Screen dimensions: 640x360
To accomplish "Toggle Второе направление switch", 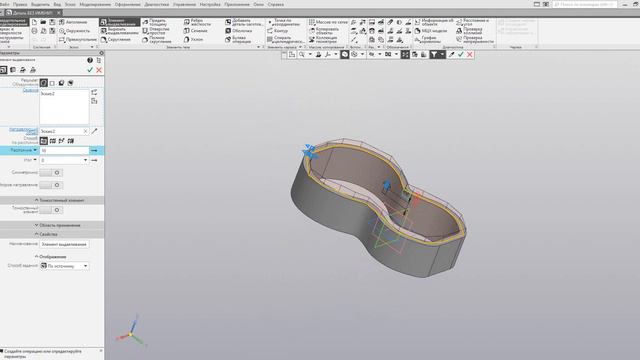I will click(x=51, y=185).
